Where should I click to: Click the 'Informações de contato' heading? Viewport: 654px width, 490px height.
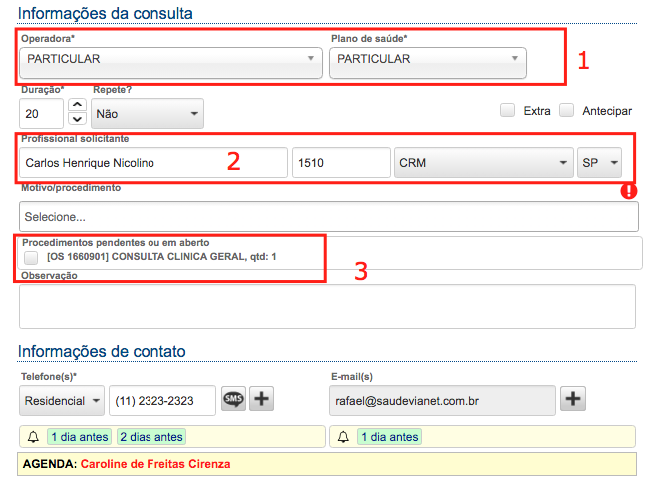coord(102,352)
